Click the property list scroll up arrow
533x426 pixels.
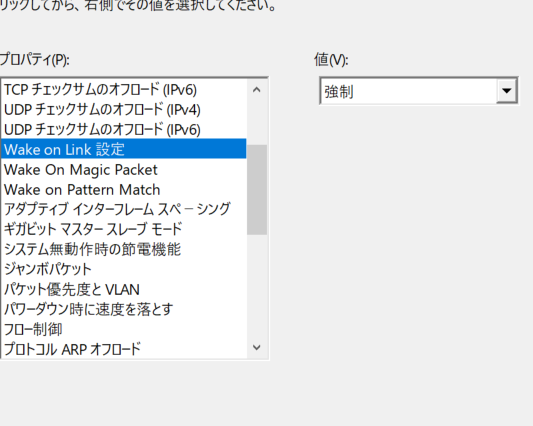257,90
